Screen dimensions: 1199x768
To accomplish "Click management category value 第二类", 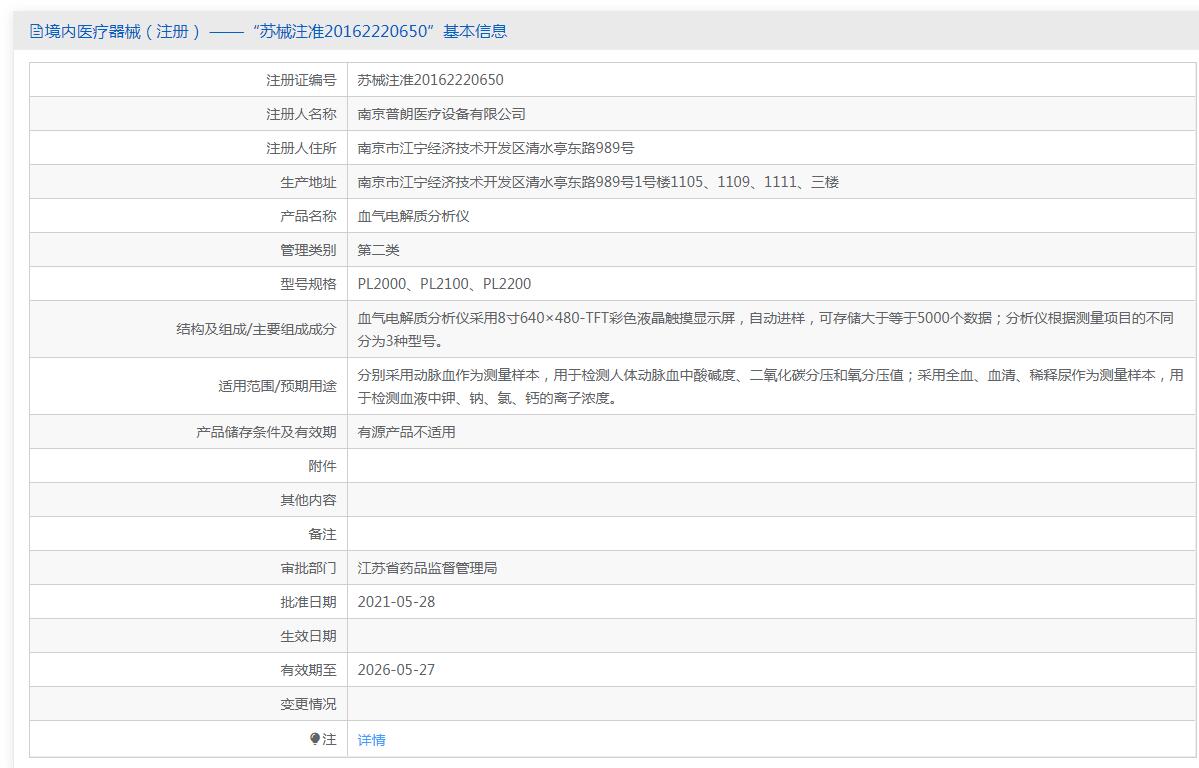I will (378, 250).
